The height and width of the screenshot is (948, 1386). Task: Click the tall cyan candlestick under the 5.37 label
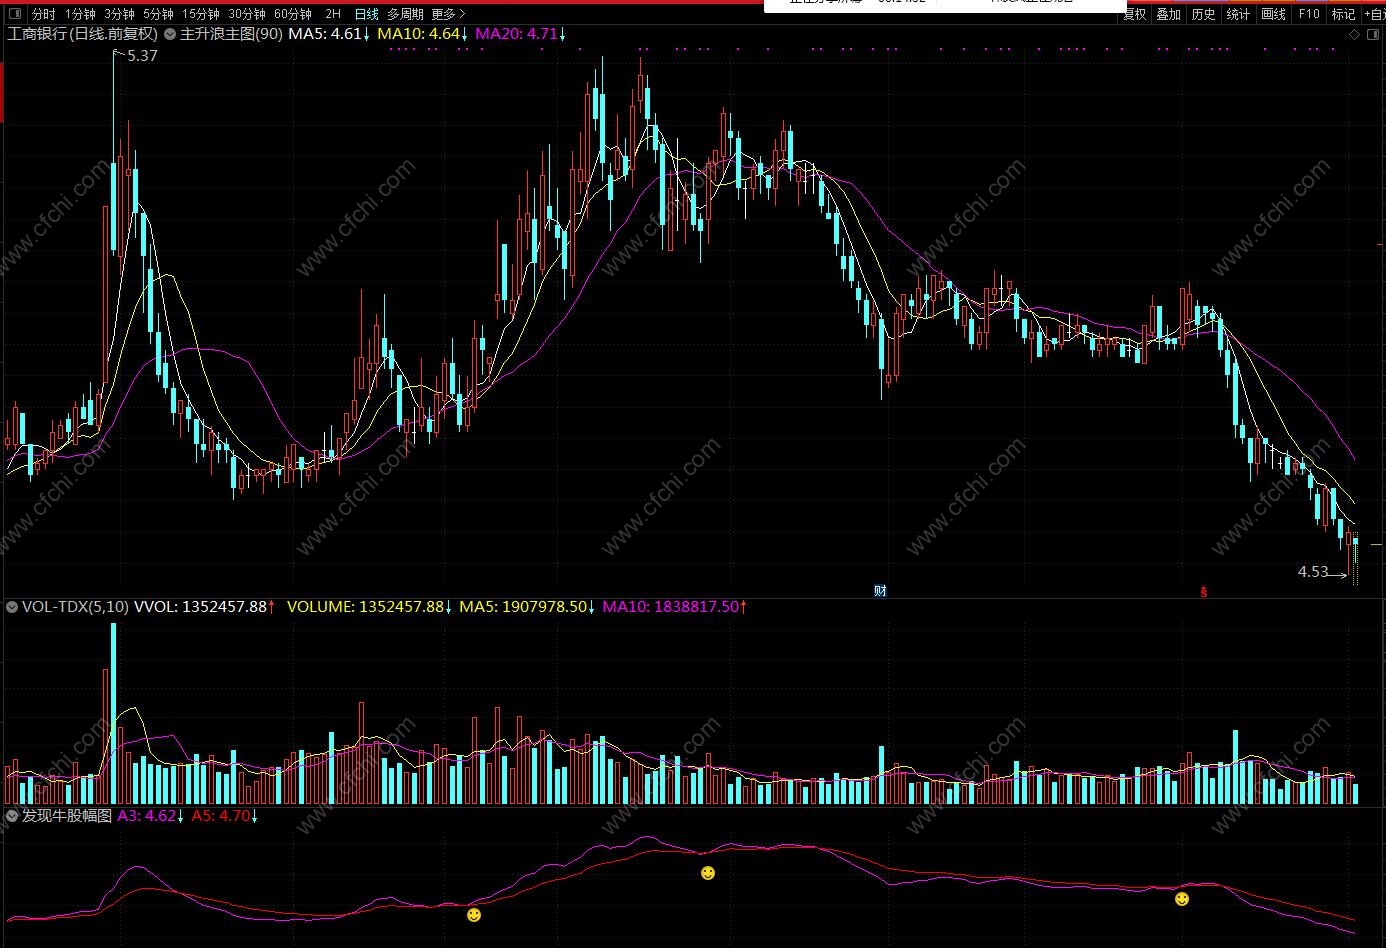click(x=113, y=206)
